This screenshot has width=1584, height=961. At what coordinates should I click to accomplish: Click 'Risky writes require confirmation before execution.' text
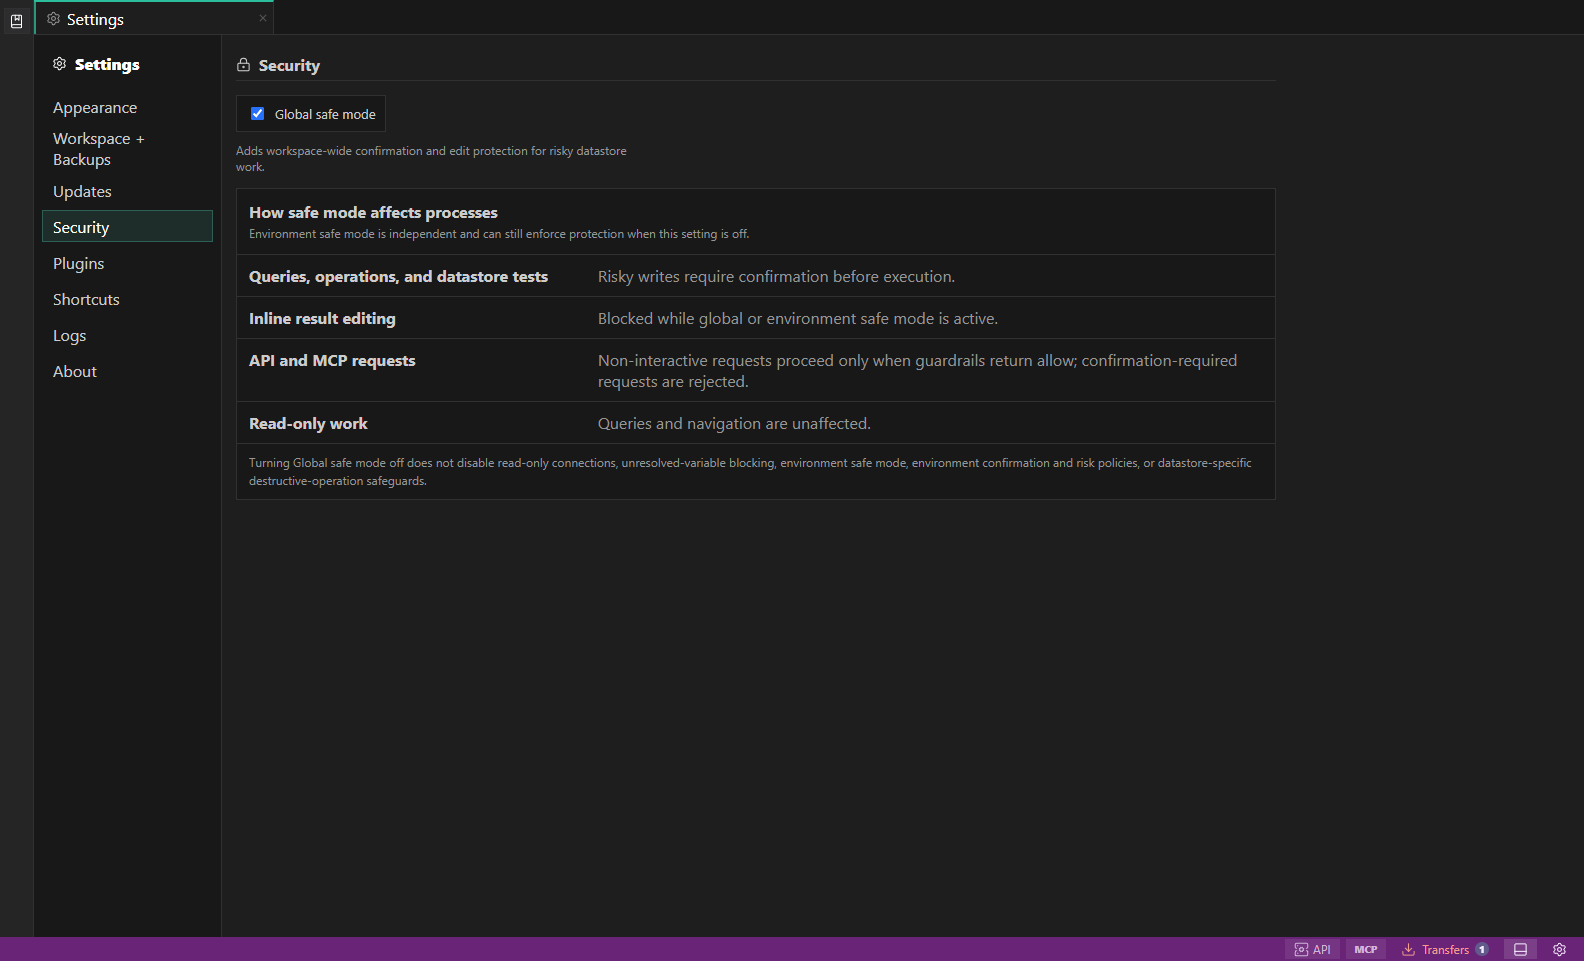[776, 277]
